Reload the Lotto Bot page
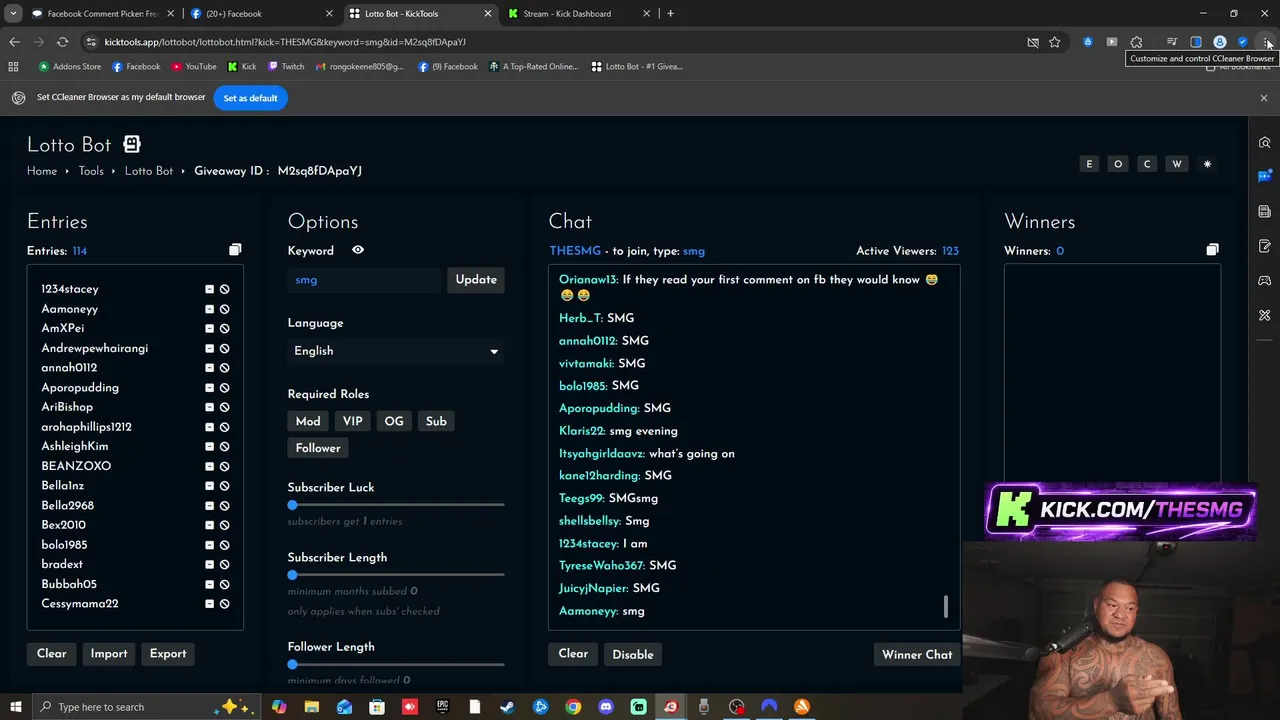 [62, 42]
